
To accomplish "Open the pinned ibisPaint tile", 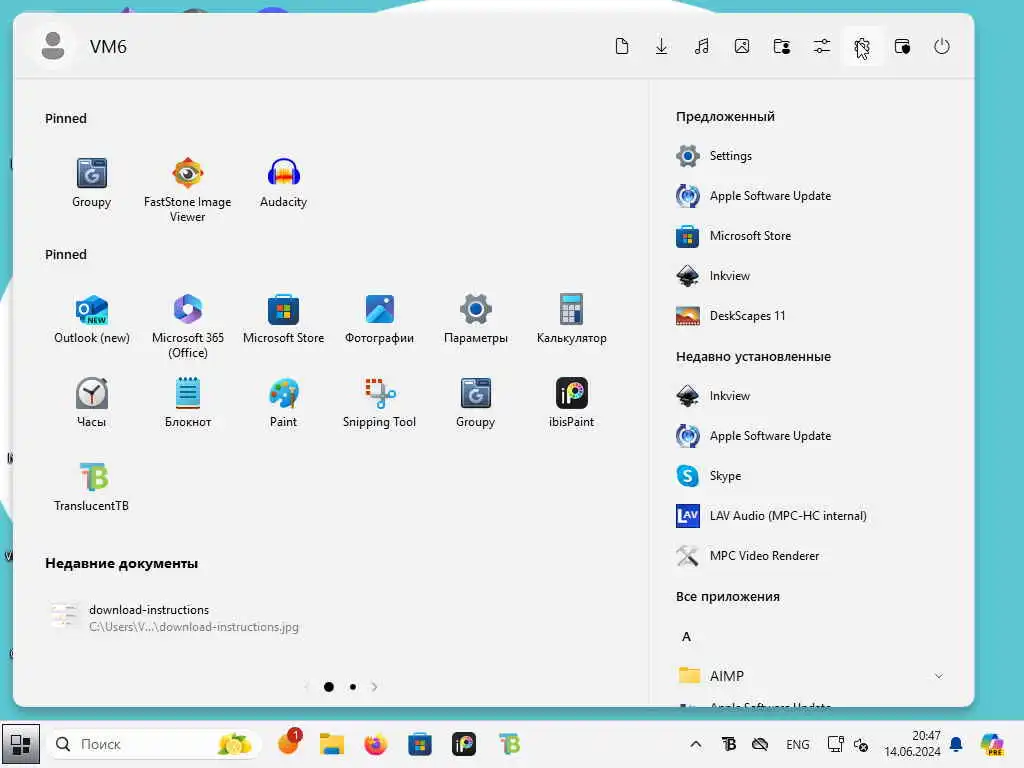I will (571, 402).
